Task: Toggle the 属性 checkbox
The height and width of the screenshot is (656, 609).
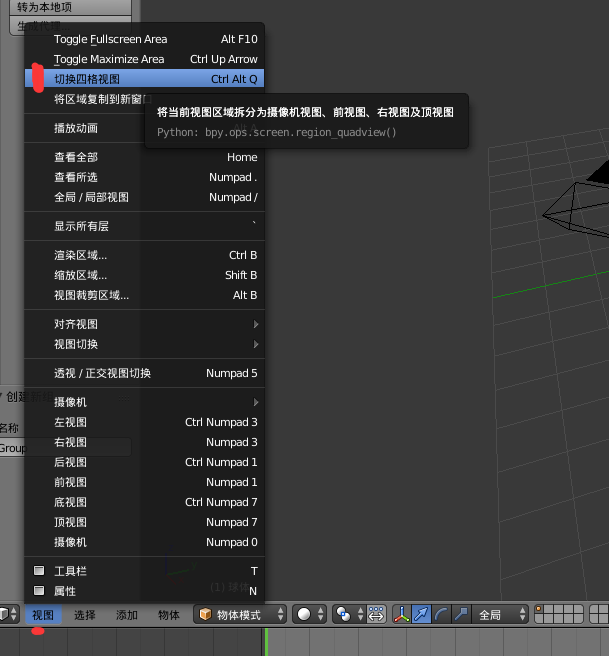Action: pyautogui.click(x=39, y=590)
